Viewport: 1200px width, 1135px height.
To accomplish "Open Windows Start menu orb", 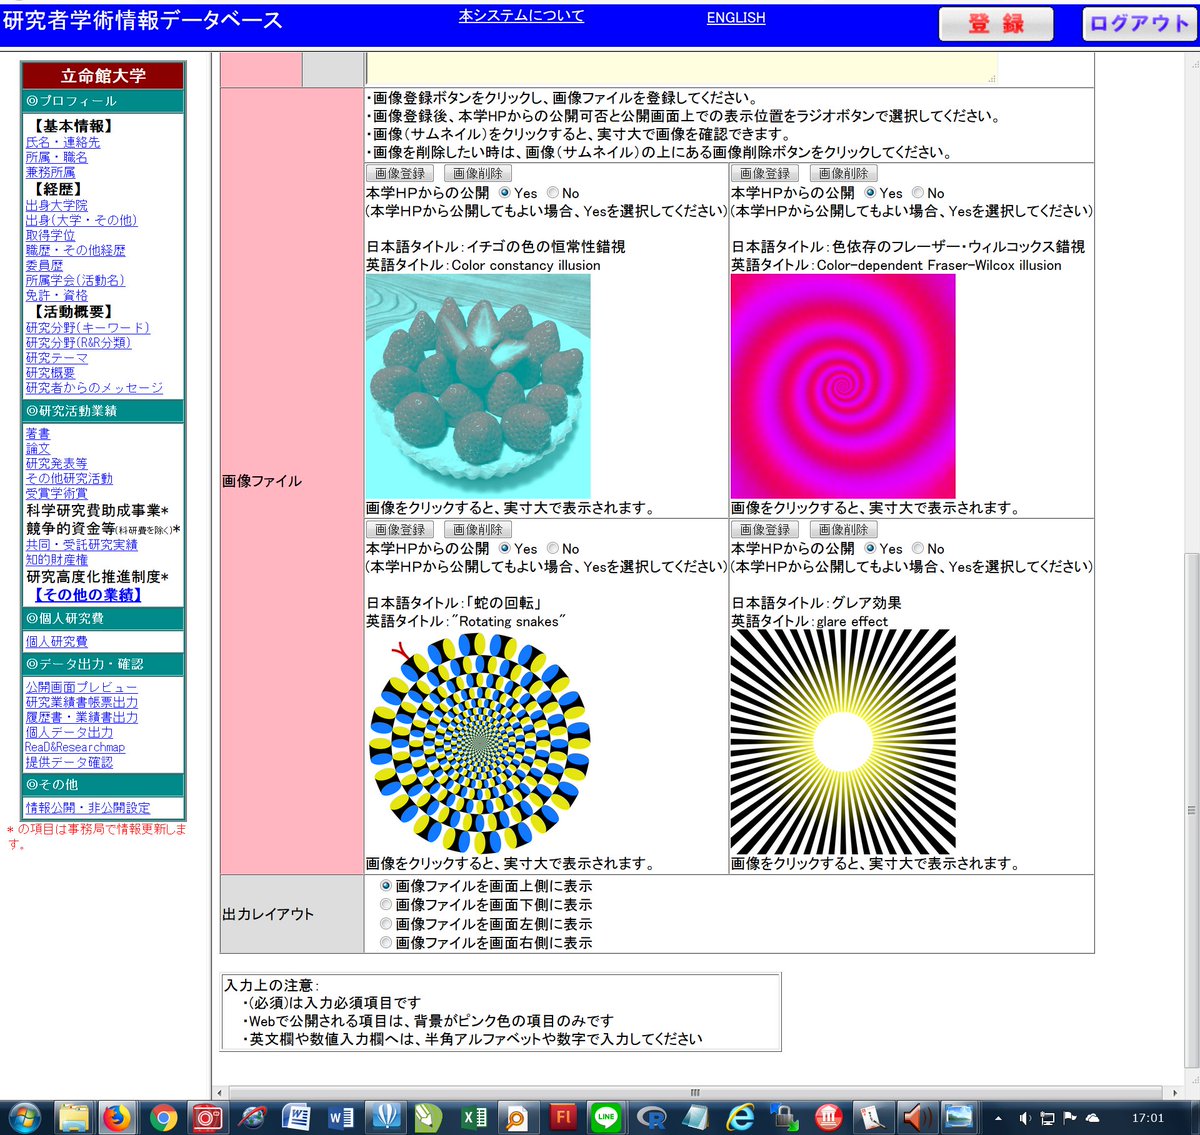I will click(x=24, y=1117).
